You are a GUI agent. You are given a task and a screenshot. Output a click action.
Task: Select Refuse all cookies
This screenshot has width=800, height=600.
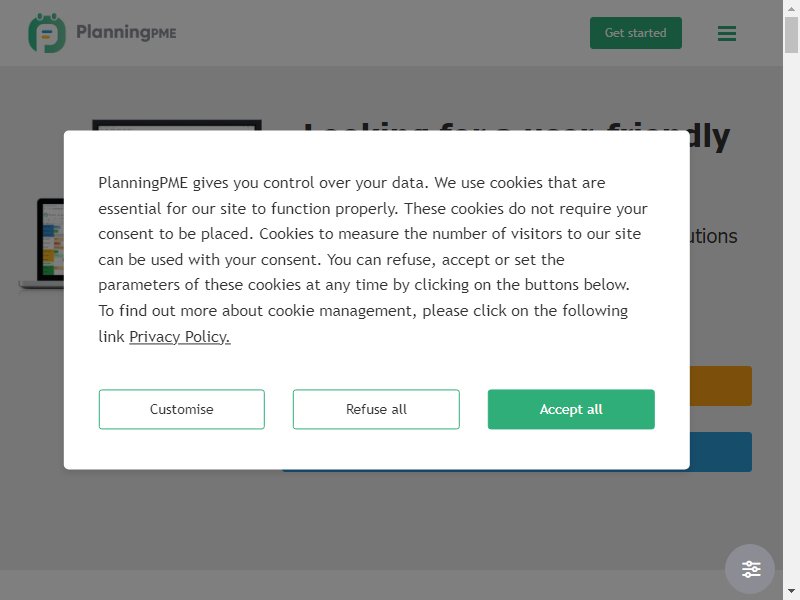[376, 409]
